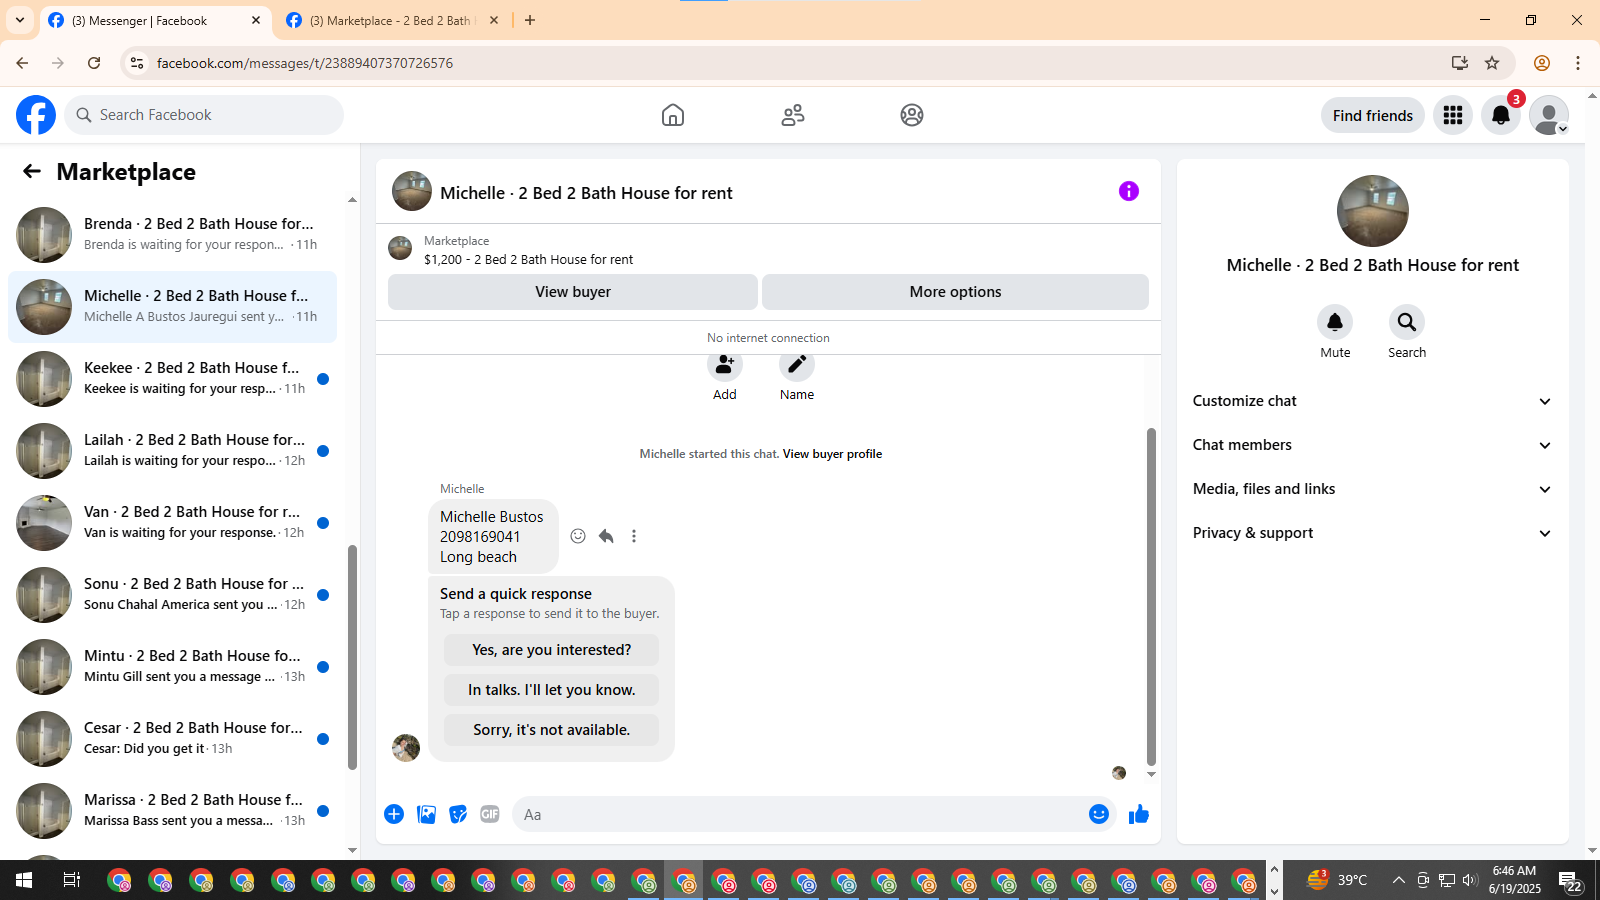Send quick reply 'Yes, are you interested?'
Viewport: 1600px width, 900px height.
[551, 650]
